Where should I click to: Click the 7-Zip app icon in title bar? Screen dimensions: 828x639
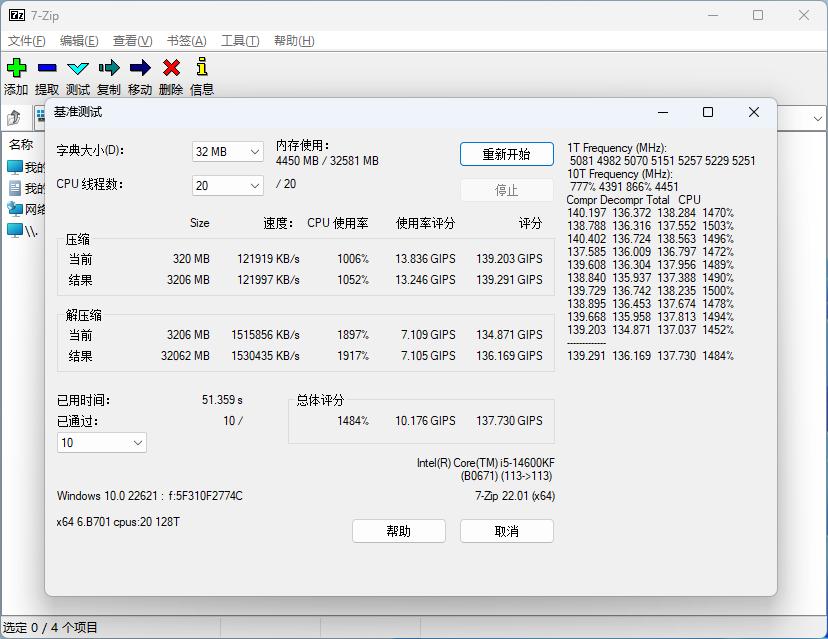click(x=17, y=15)
